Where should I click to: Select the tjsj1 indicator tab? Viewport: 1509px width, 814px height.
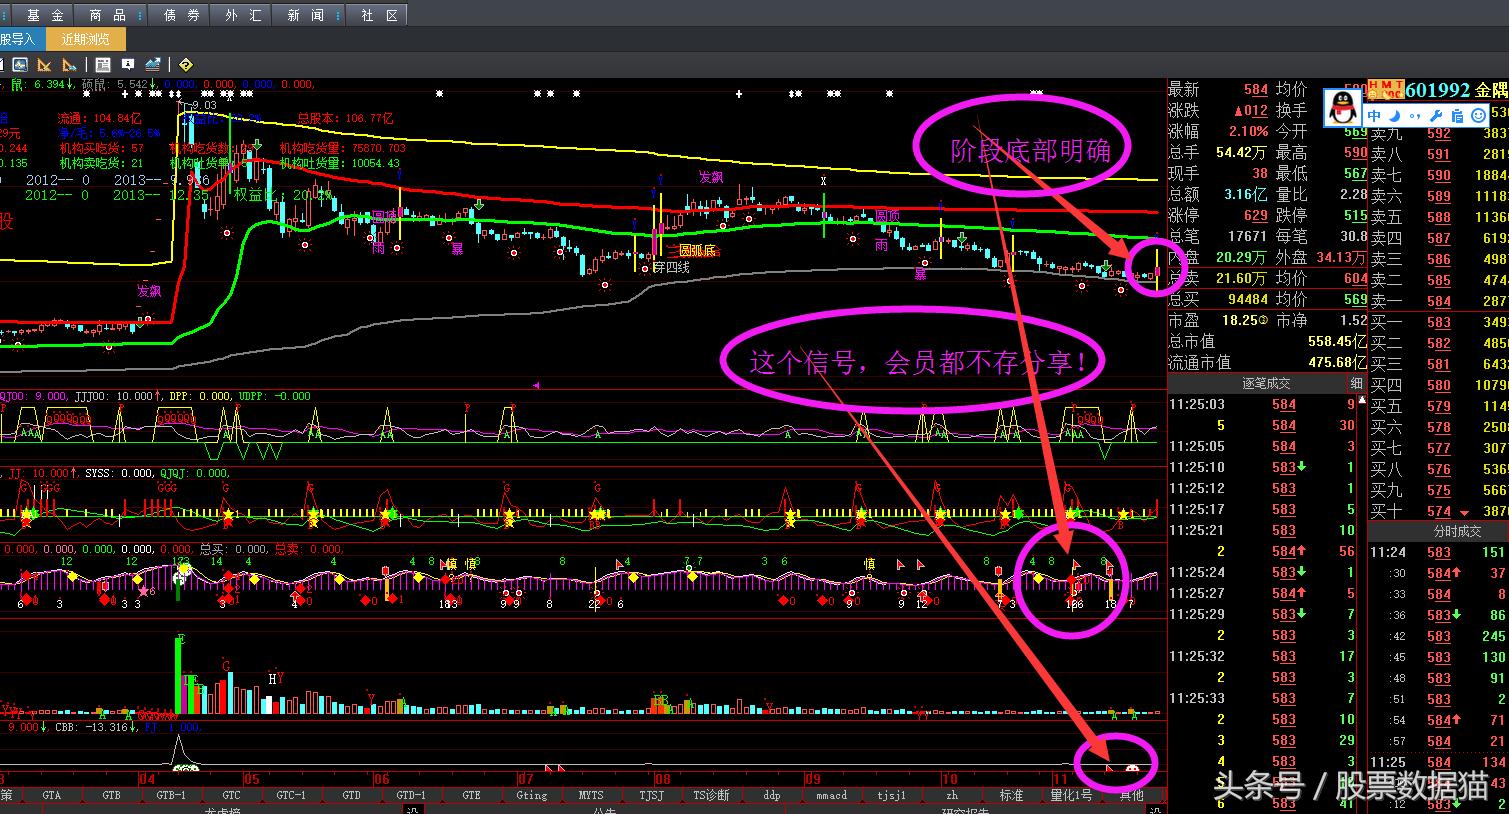tap(891, 795)
